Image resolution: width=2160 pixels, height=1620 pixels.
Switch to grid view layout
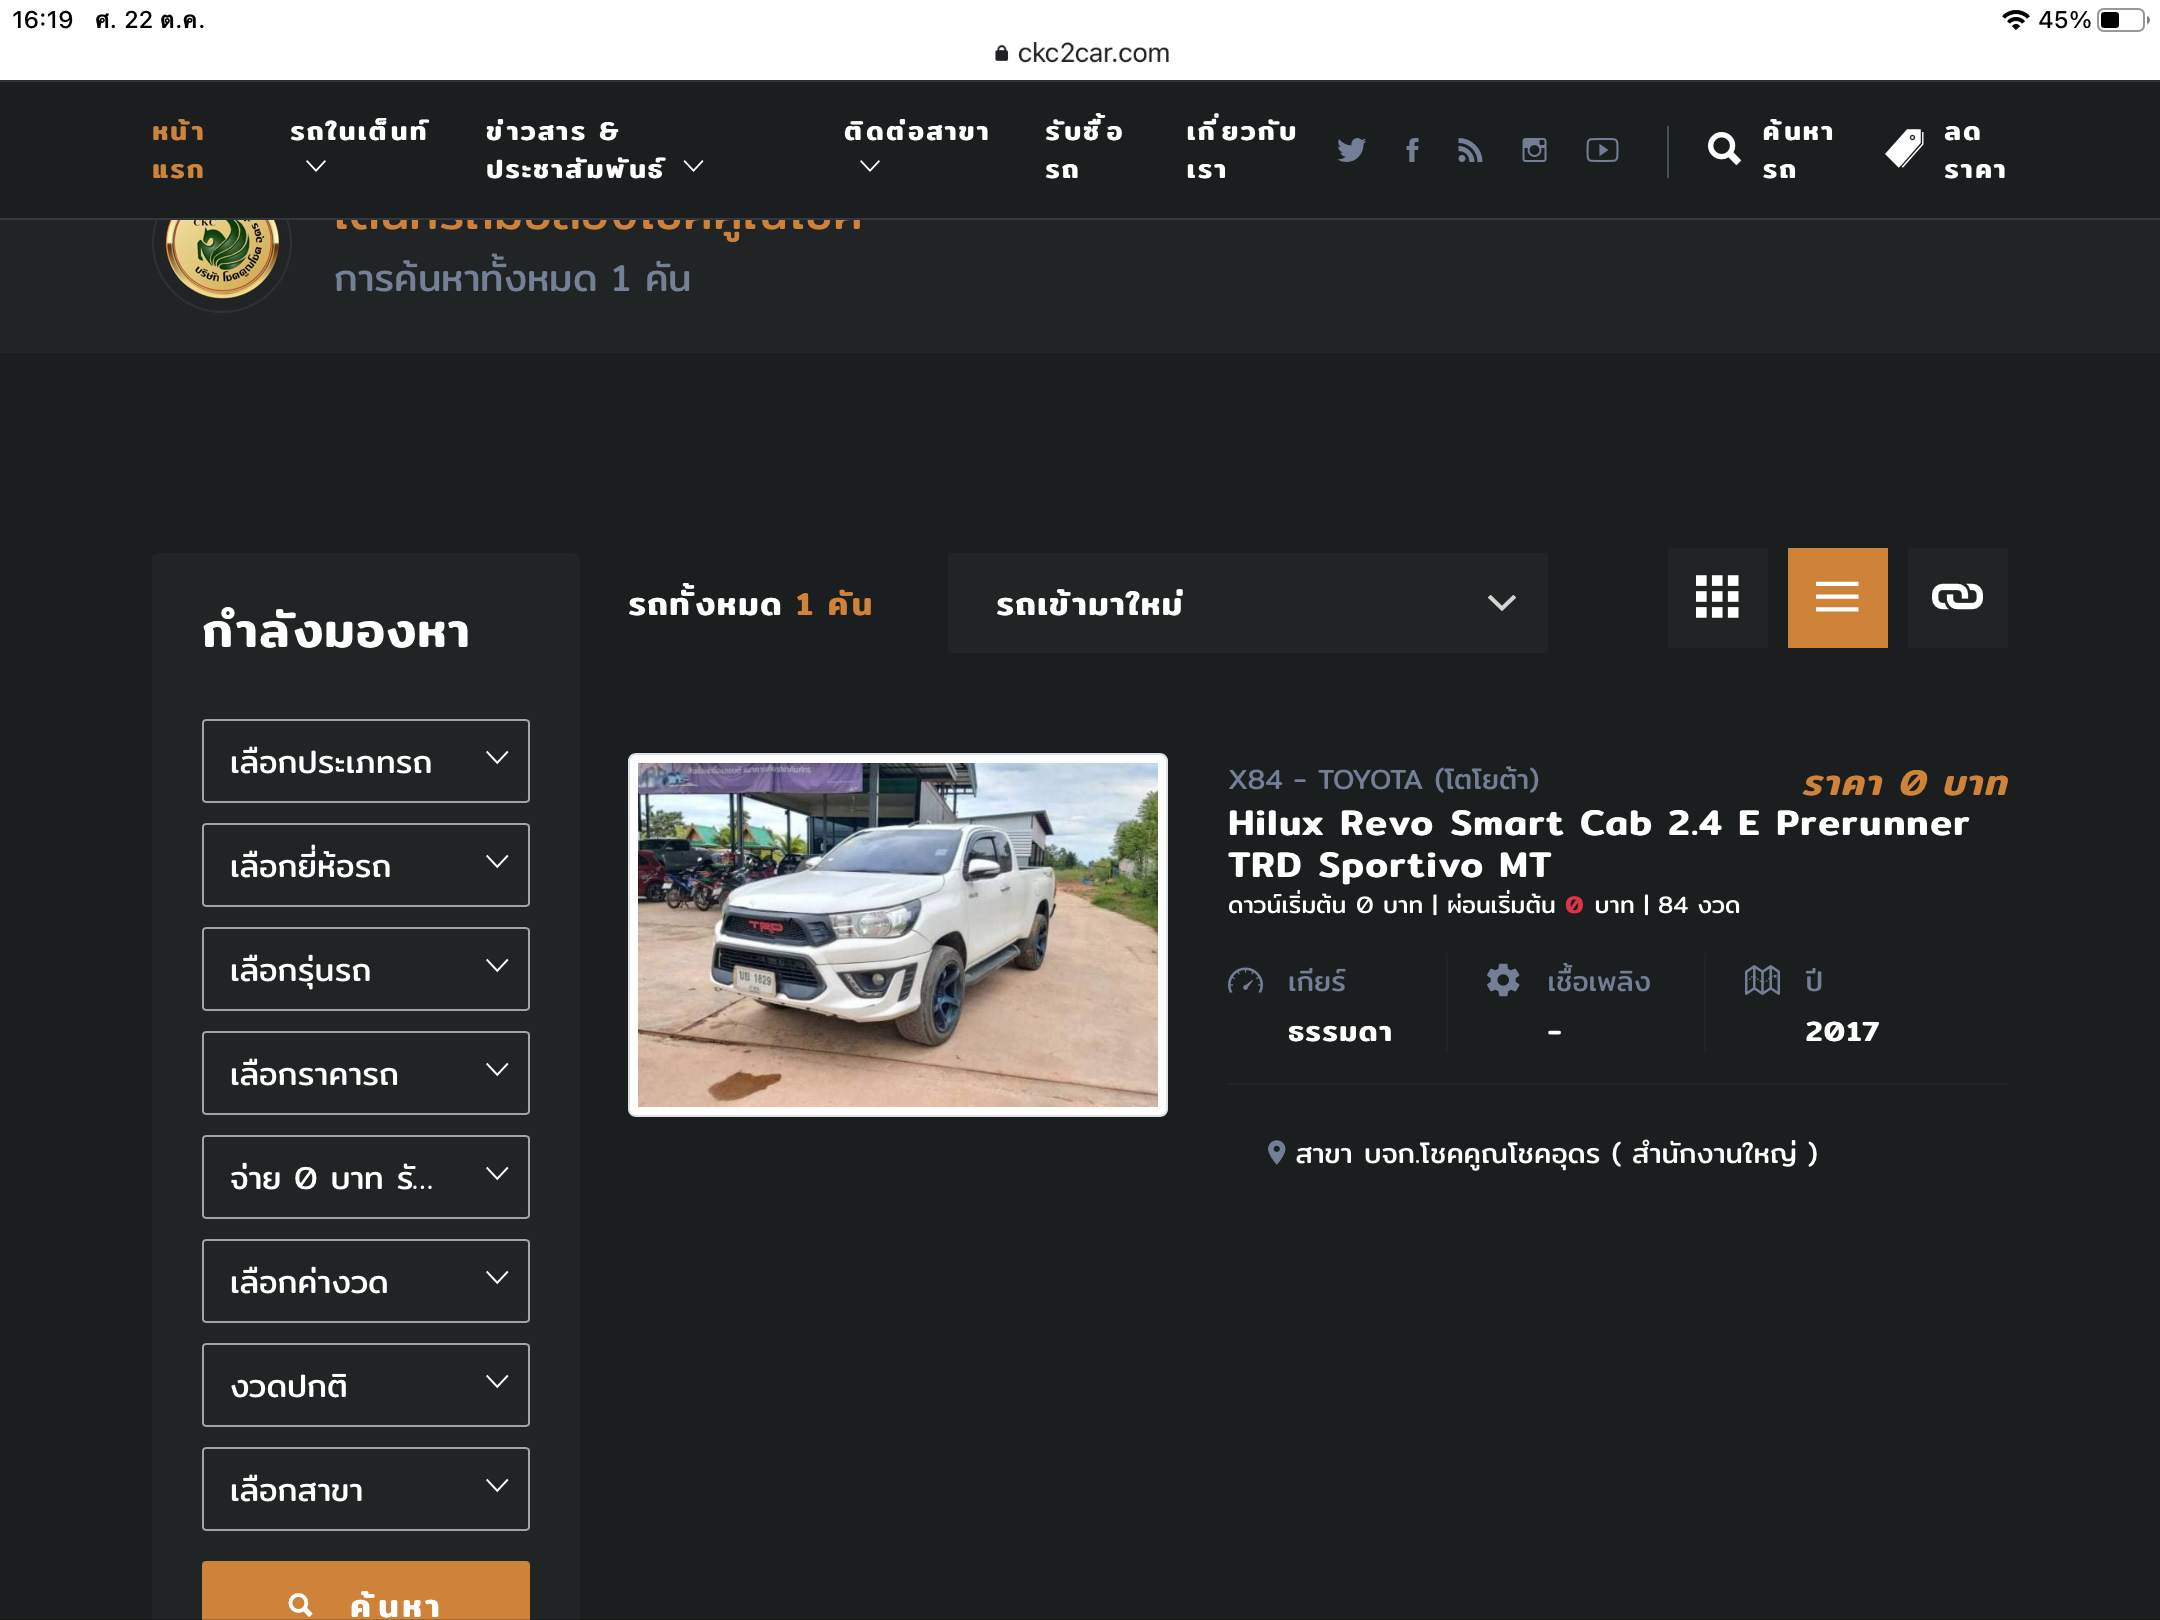pyautogui.click(x=1717, y=598)
